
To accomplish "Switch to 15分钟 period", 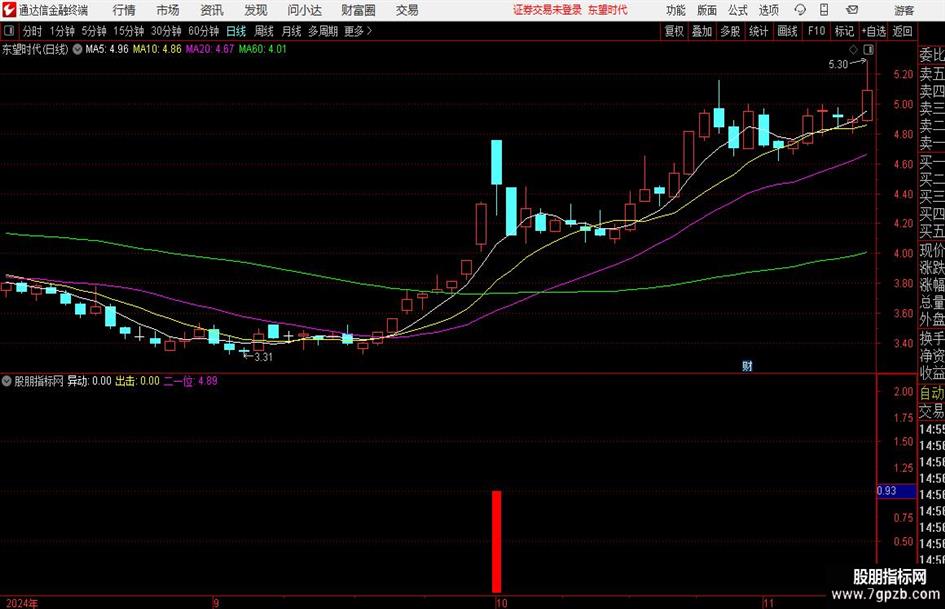I will click(129, 31).
